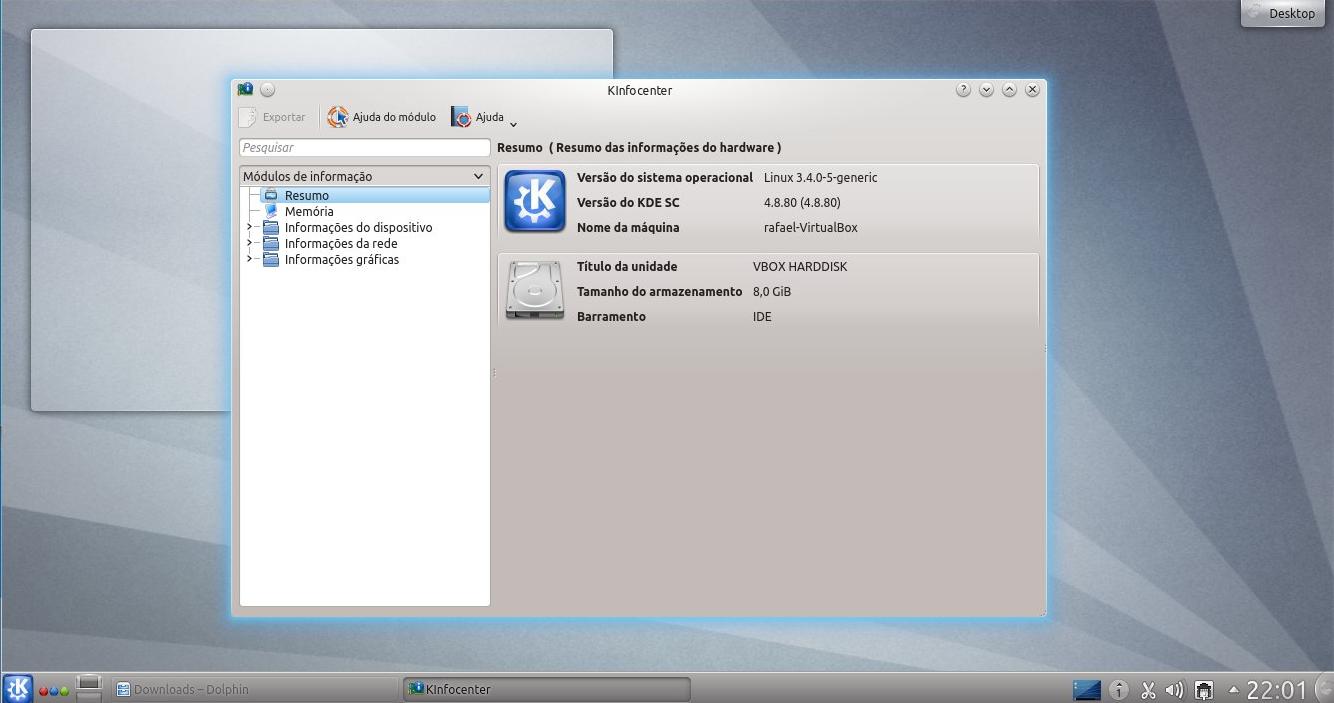Click the 8,0 GiB storage size
Viewport: 1334px width, 703px height.
pyautogui.click(x=772, y=291)
